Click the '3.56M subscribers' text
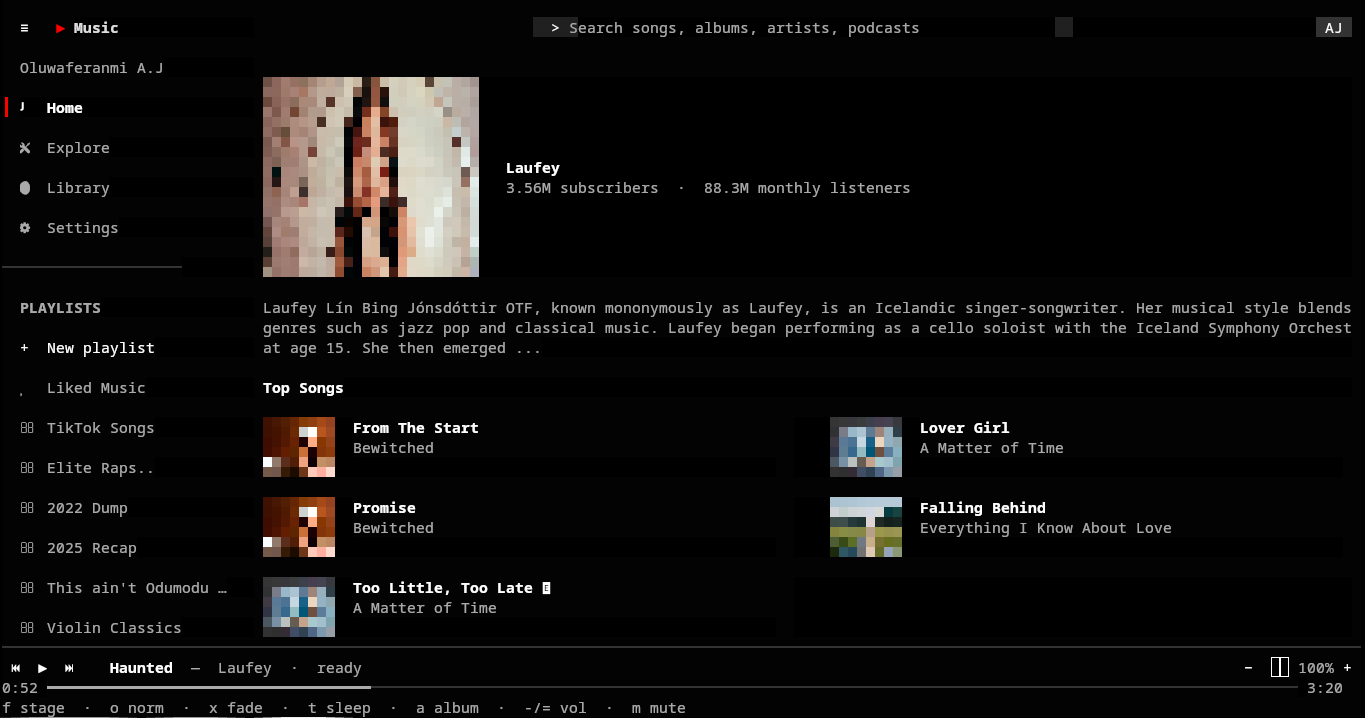This screenshot has height=718, width=1365. coord(582,188)
